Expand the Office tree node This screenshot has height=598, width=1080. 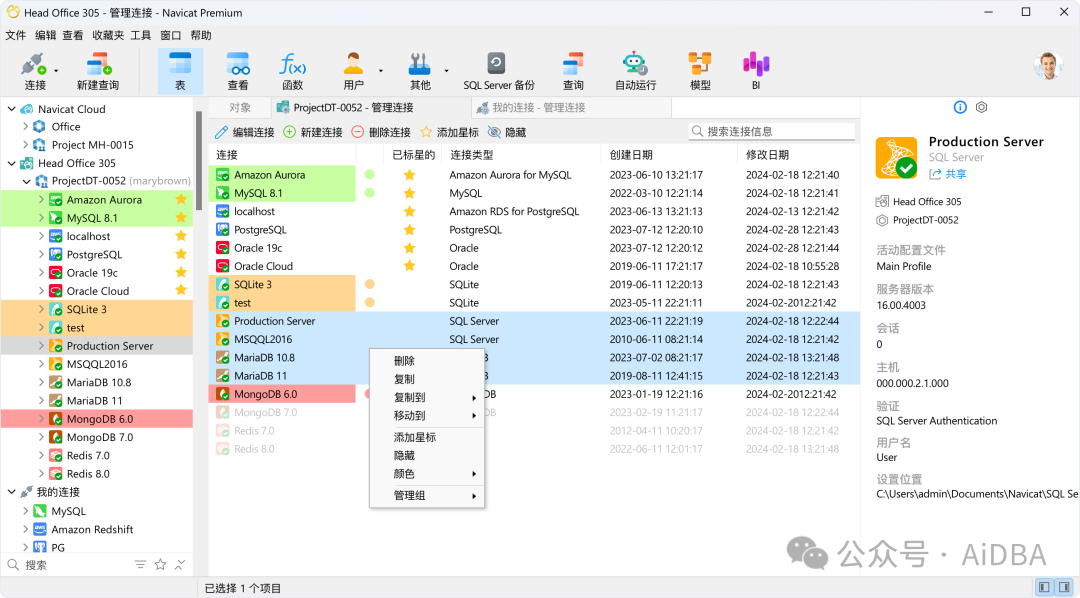click(25, 127)
